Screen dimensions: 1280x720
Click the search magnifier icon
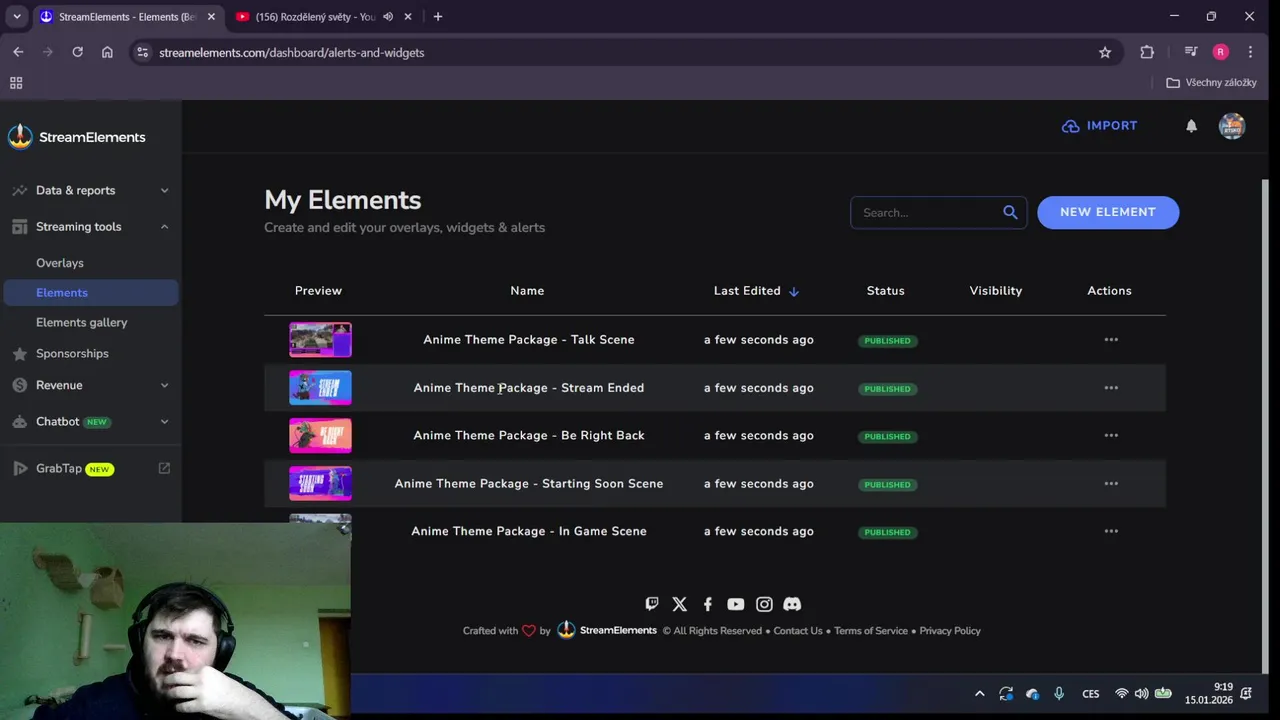[x=1010, y=212]
